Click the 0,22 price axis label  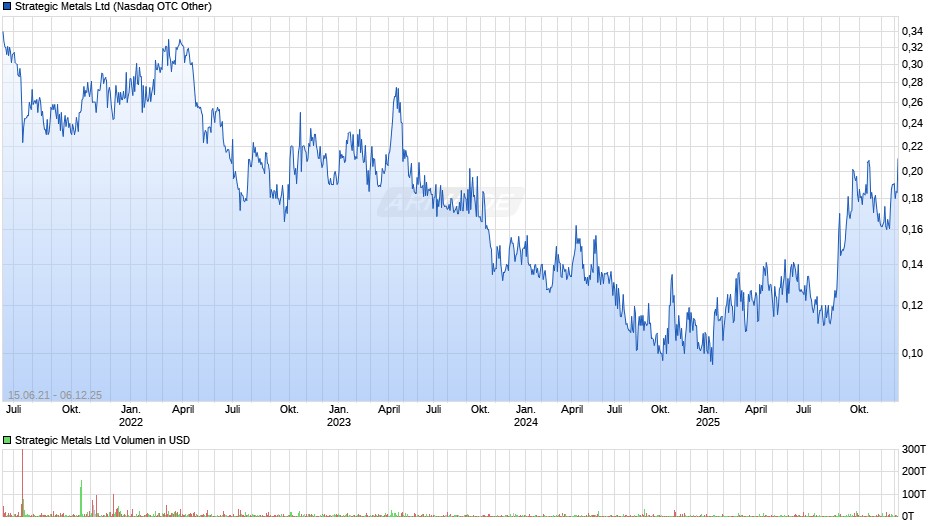pyautogui.click(x=912, y=146)
